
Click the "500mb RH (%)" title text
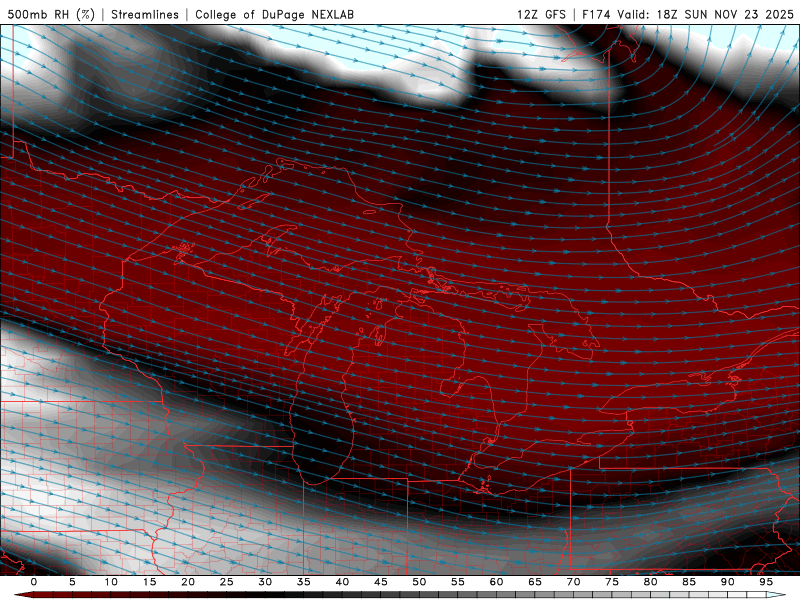[x=51, y=14]
